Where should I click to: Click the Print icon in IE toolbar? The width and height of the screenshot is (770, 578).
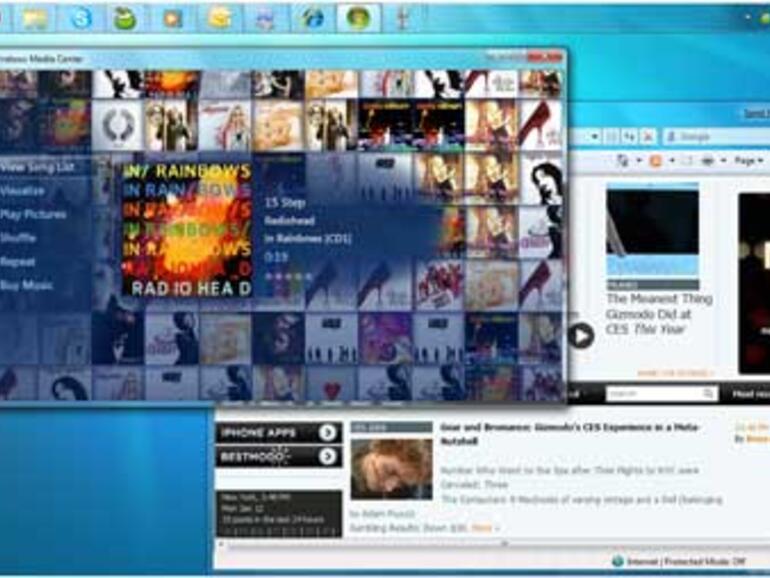(x=708, y=161)
